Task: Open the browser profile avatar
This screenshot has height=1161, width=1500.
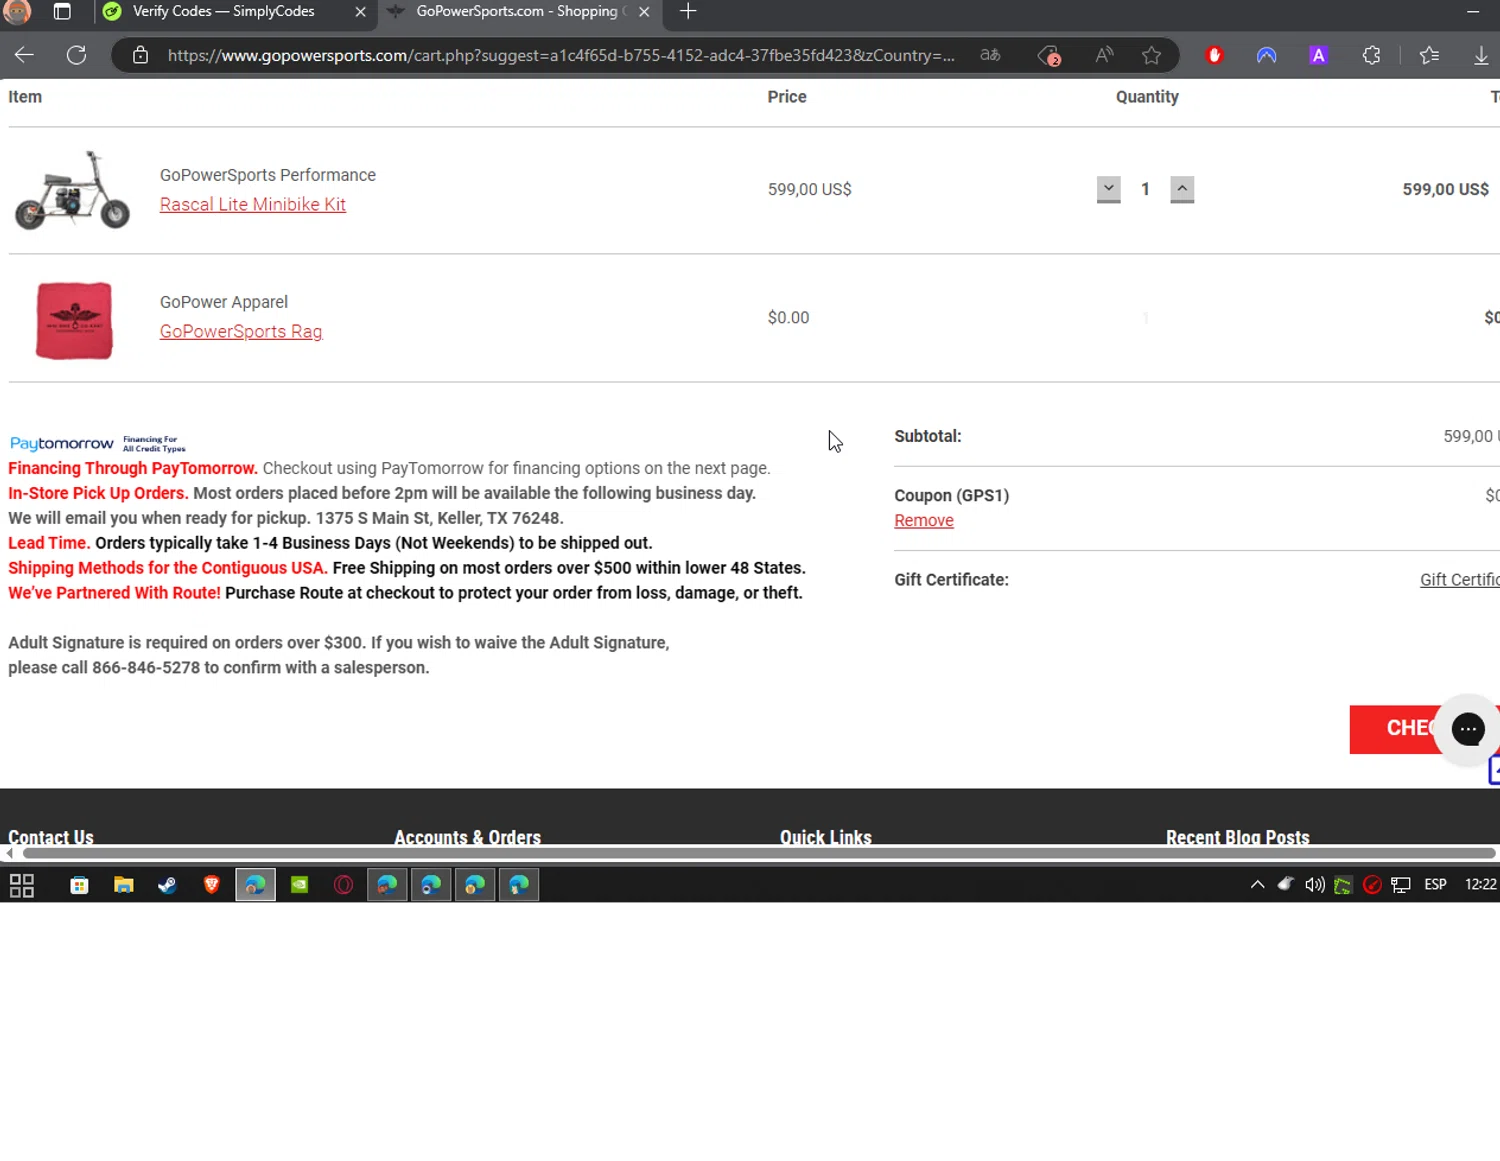Action: (x=17, y=11)
